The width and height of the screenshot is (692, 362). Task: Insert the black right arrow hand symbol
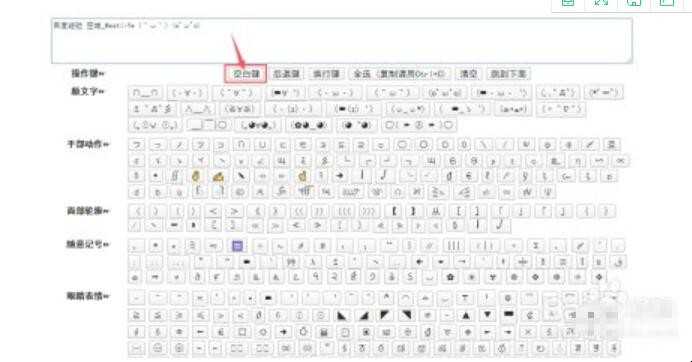click(x=340, y=177)
